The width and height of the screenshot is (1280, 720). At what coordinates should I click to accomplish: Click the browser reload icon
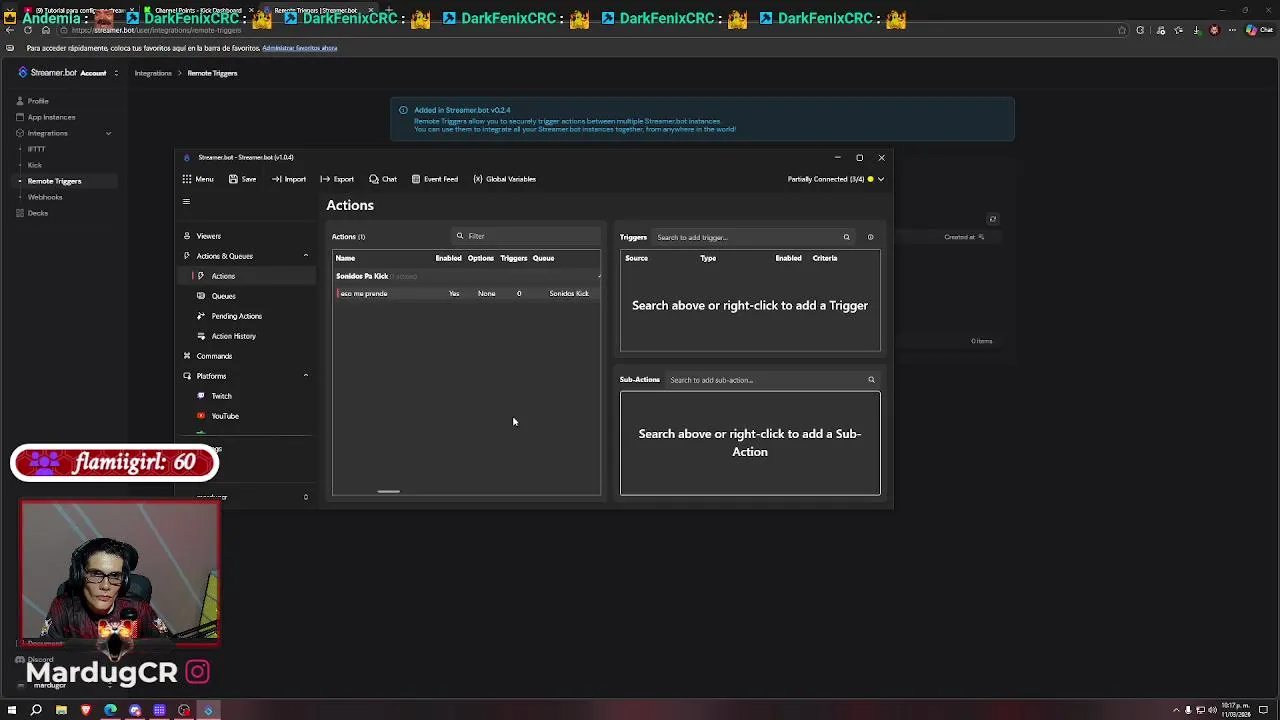28,30
